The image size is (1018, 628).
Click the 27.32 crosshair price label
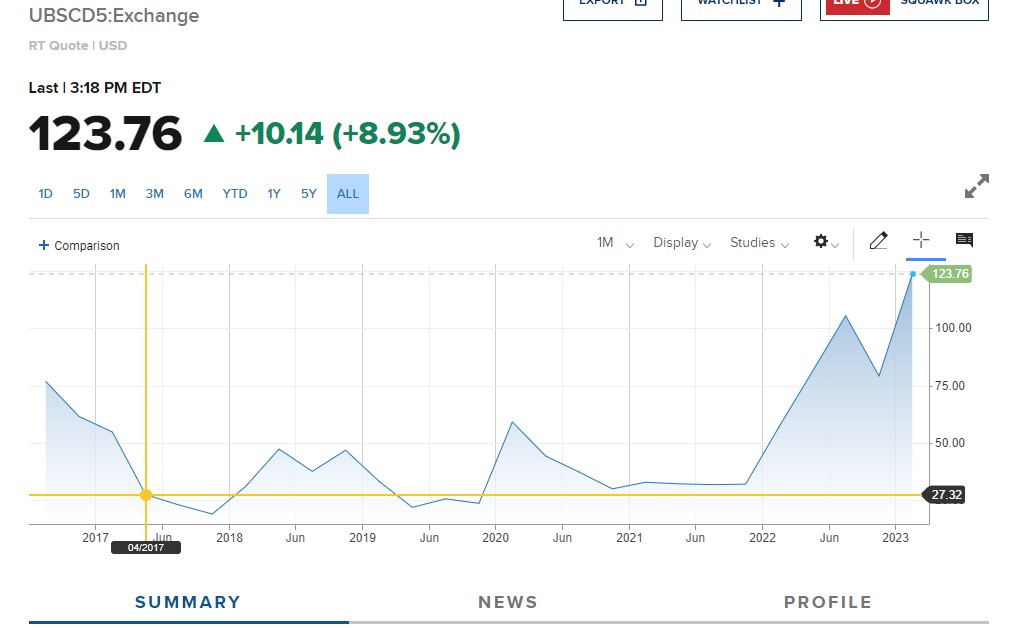[944, 495]
